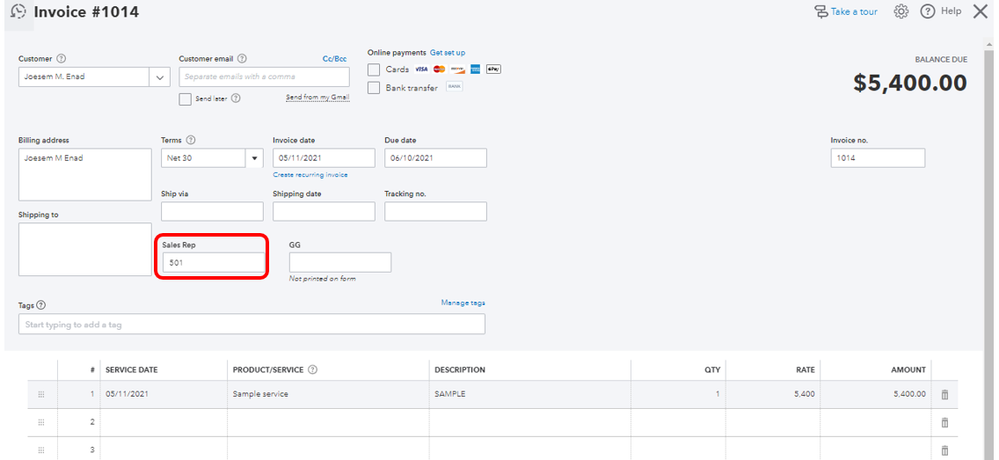The width and height of the screenshot is (999, 460).
Task: Tick the Bank transfer checkbox
Action: 374,87
